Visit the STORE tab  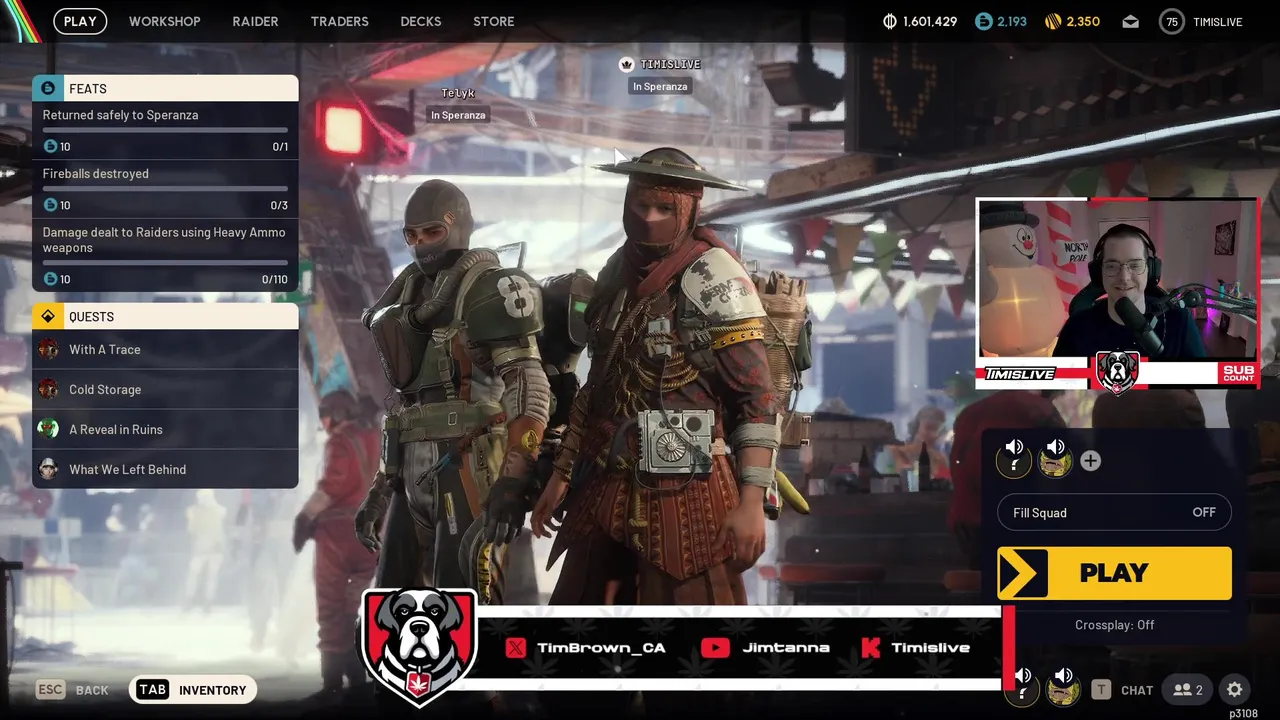pos(494,21)
